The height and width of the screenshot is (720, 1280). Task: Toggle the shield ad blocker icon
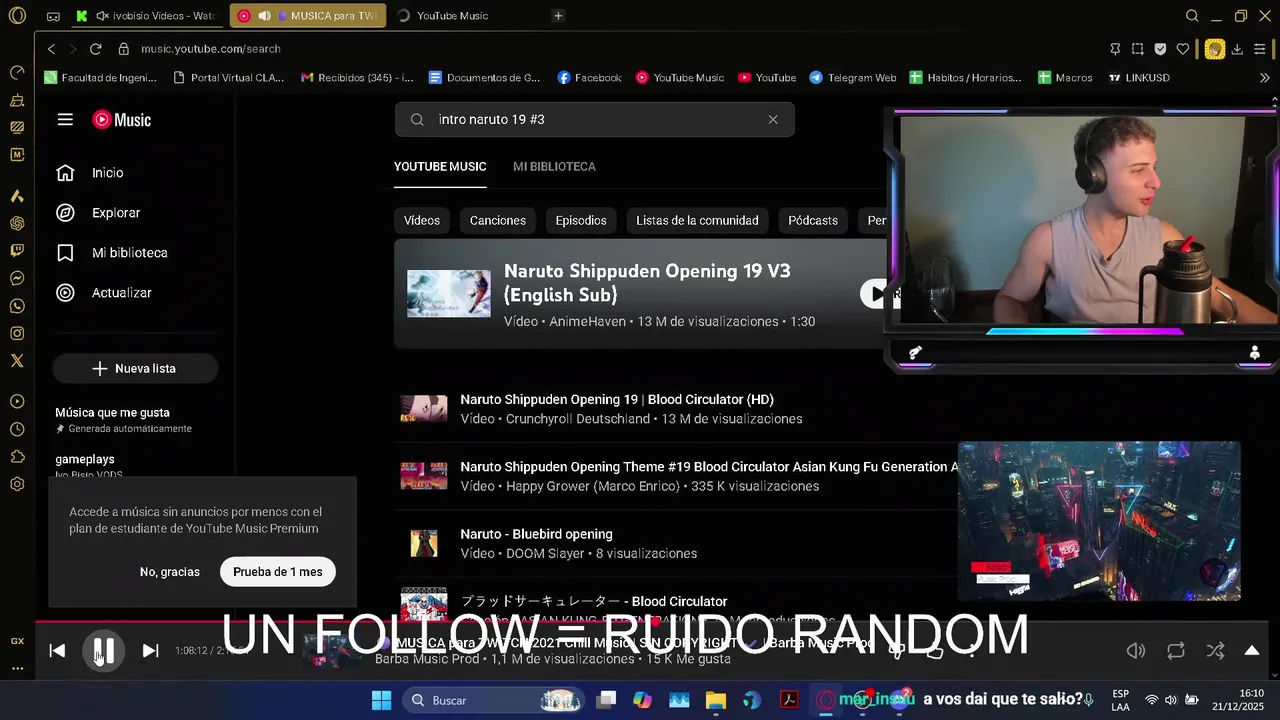click(x=1160, y=49)
